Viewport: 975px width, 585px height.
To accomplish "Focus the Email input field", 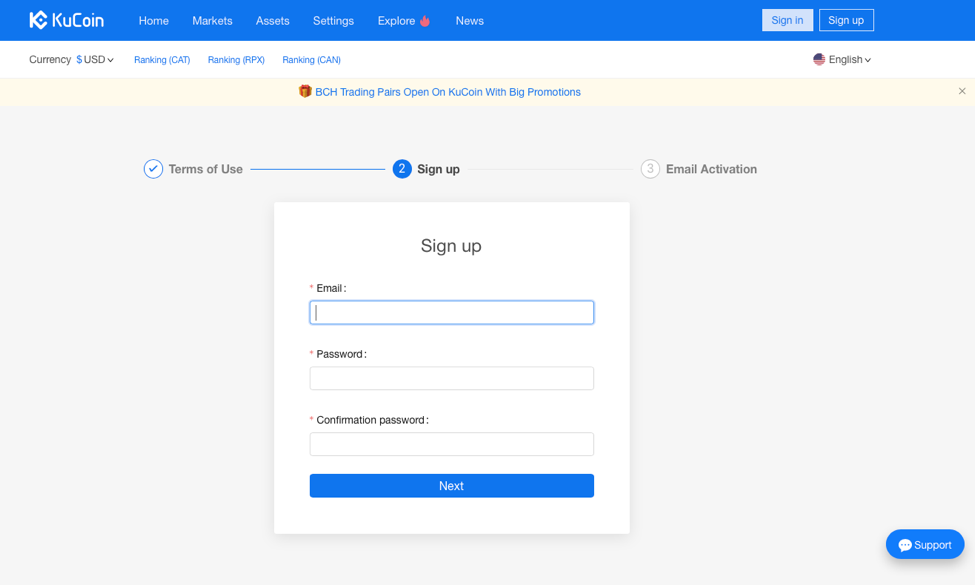I will click(451, 312).
